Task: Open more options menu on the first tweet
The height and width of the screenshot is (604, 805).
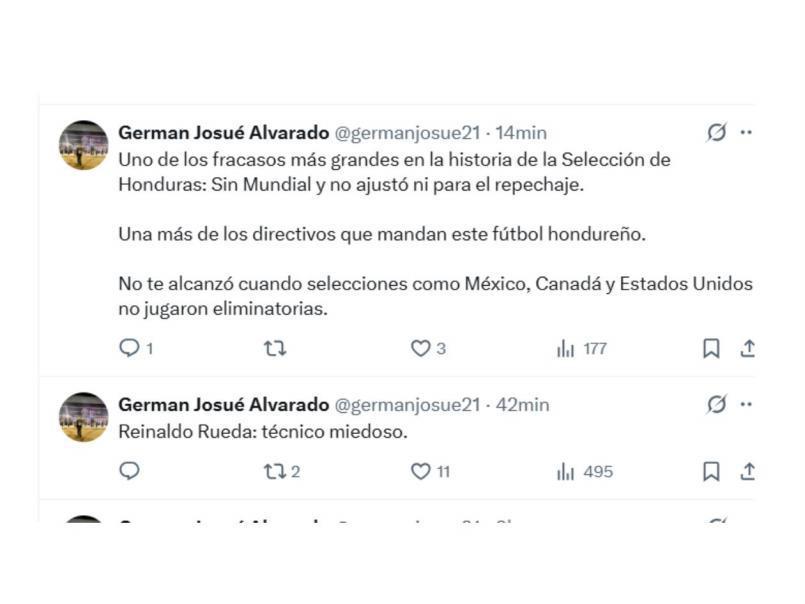Action: click(745, 131)
